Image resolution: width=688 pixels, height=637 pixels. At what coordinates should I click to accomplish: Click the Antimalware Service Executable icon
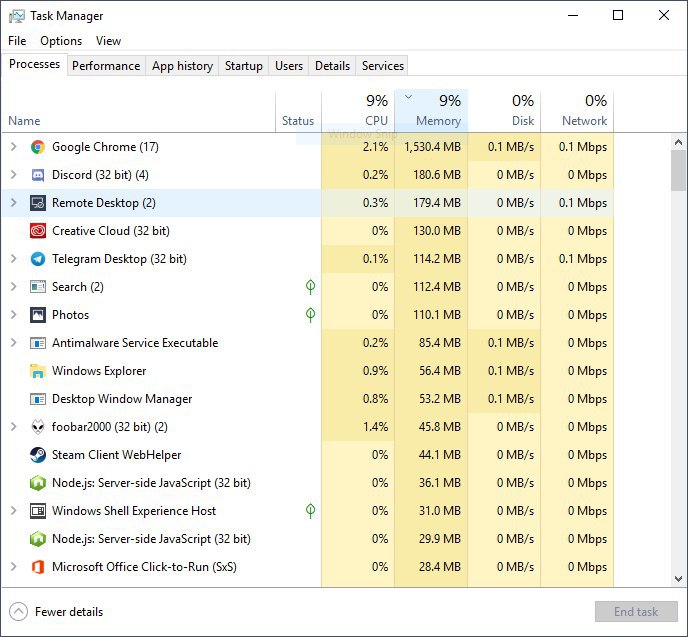(x=38, y=343)
